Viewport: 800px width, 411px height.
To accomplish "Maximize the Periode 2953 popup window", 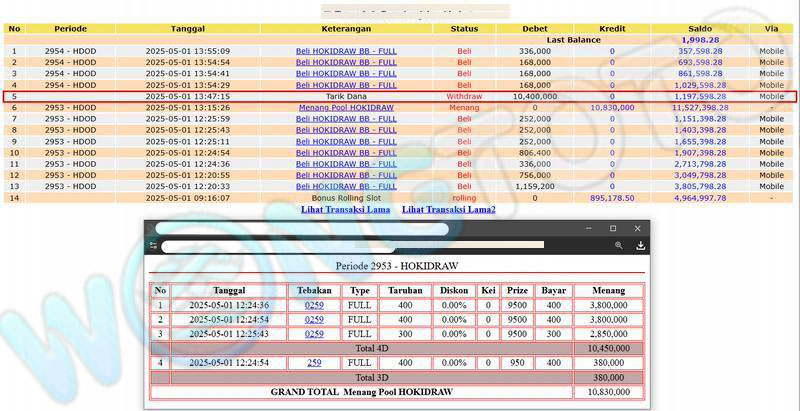I will click(613, 229).
